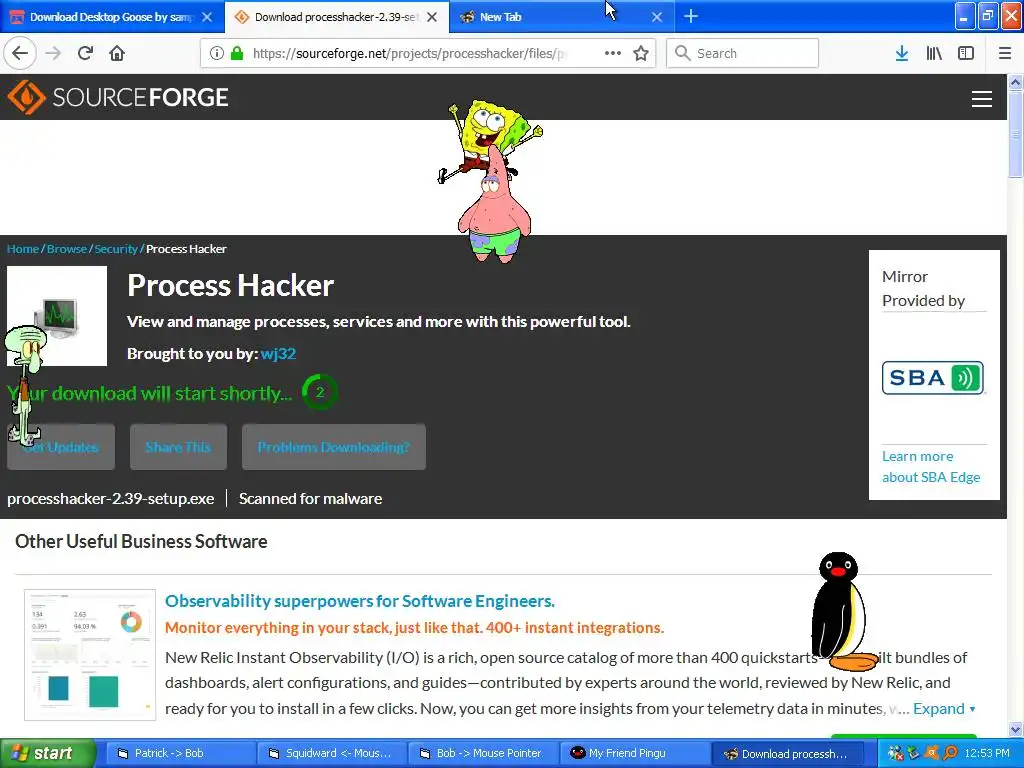Open the Firefox home page icon
1024x768 pixels.
coord(117,53)
